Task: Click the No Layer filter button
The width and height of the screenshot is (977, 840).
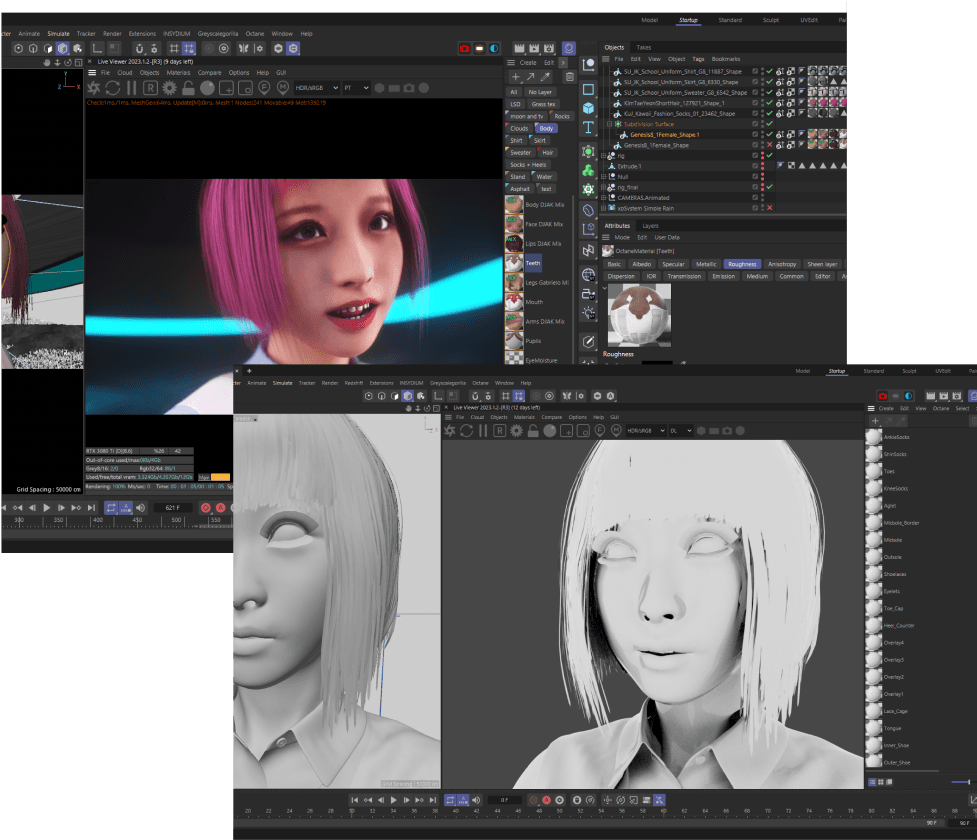Action: click(x=540, y=92)
